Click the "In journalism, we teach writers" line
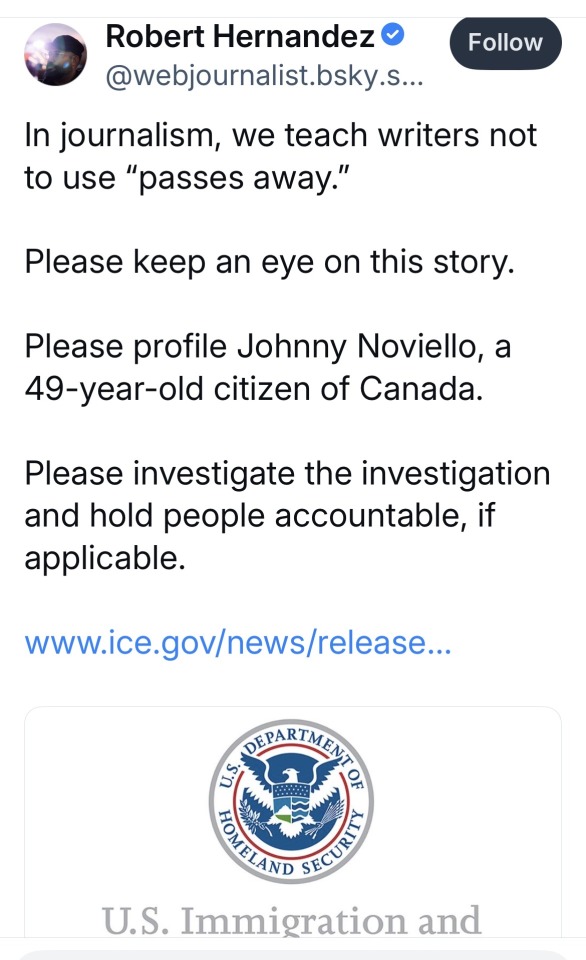586x960 pixels. [280, 135]
